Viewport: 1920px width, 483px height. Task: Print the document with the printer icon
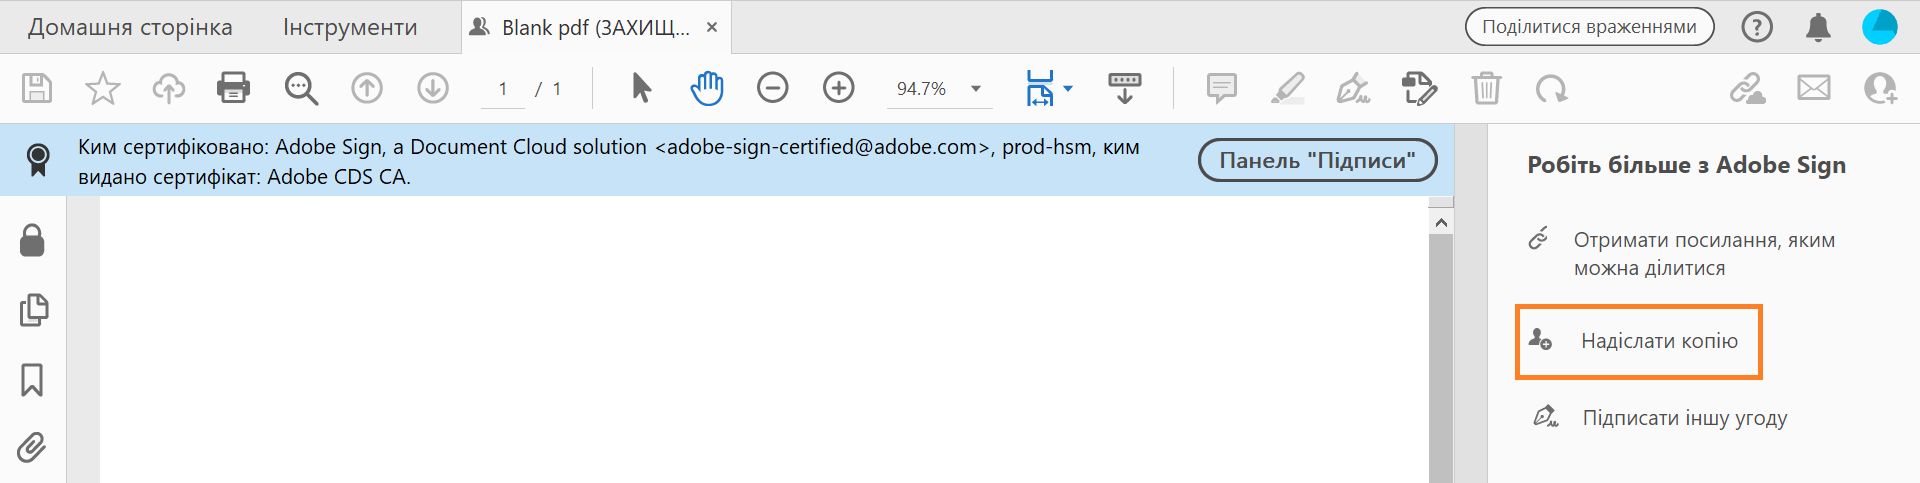[x=233, y=88]
